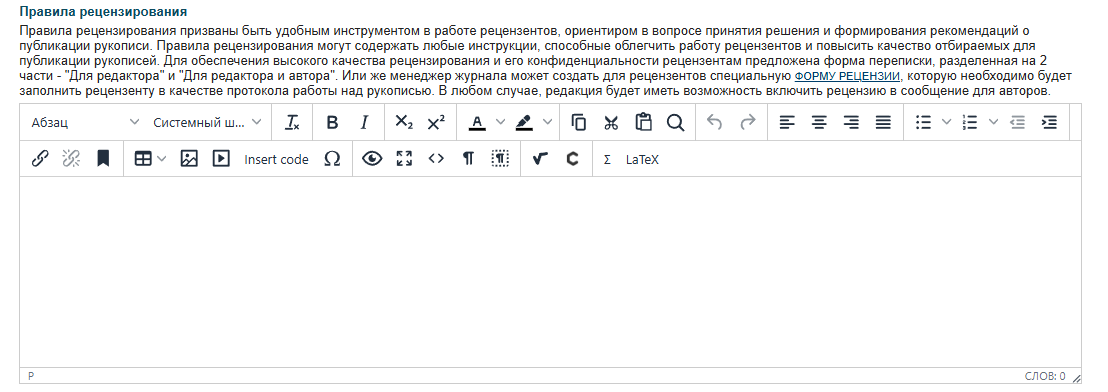Viewport: 1108px width, 392px height.
Task: Click the Σ LaTeX button
Action: coord(631,160)
